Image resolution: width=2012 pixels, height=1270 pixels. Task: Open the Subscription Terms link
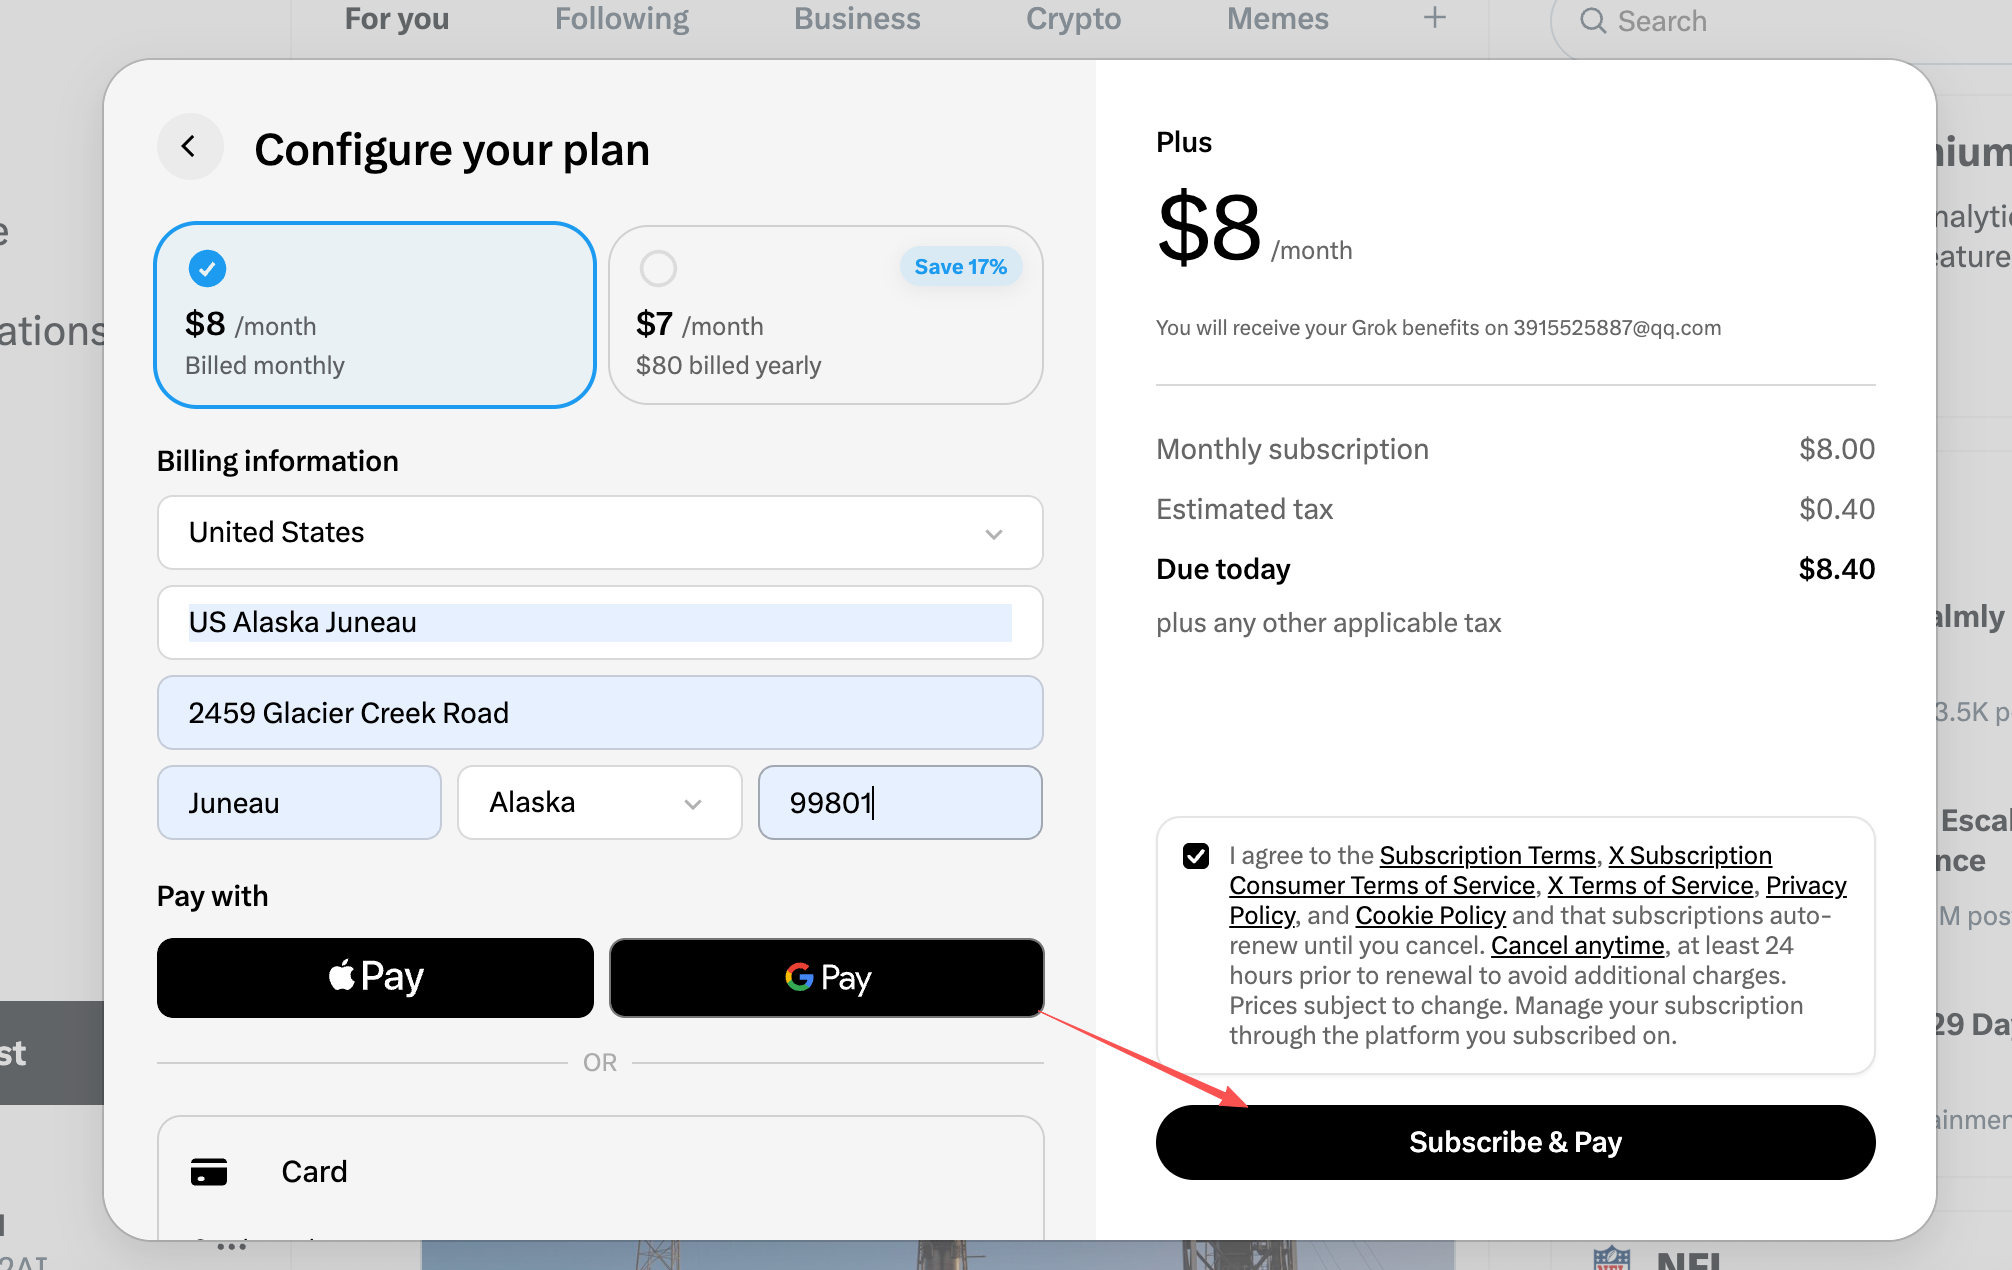pos(1487,856)
